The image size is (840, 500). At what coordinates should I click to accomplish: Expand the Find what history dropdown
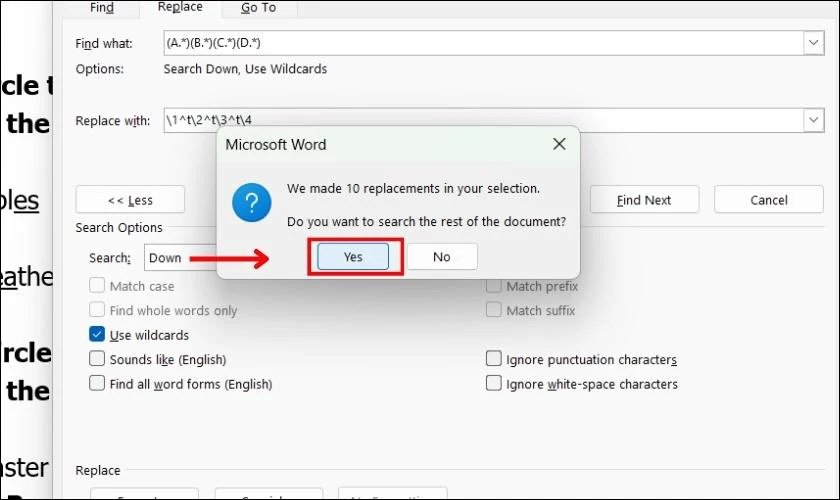click(813, 43)
